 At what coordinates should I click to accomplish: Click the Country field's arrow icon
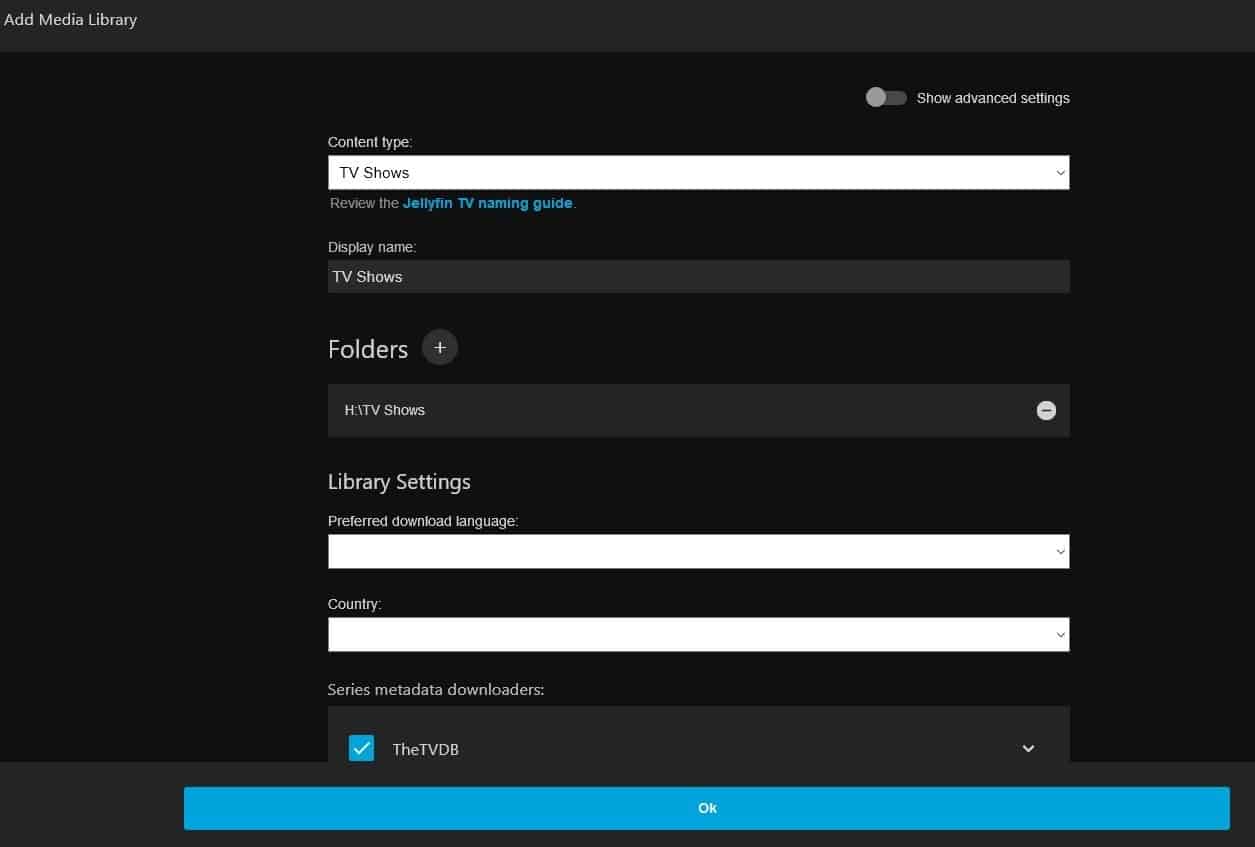pyautogui.click(x=1060, y=635)
